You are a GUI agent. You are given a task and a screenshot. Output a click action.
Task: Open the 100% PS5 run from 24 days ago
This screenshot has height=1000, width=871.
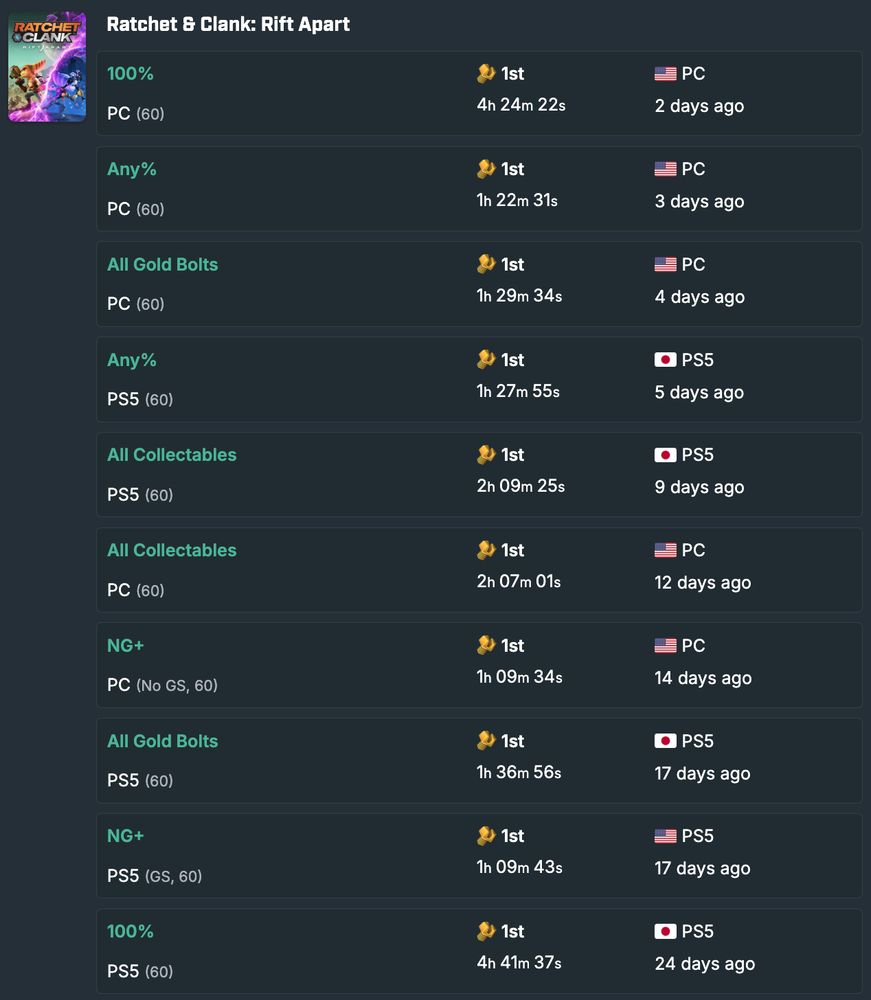(x=479, y=951)
